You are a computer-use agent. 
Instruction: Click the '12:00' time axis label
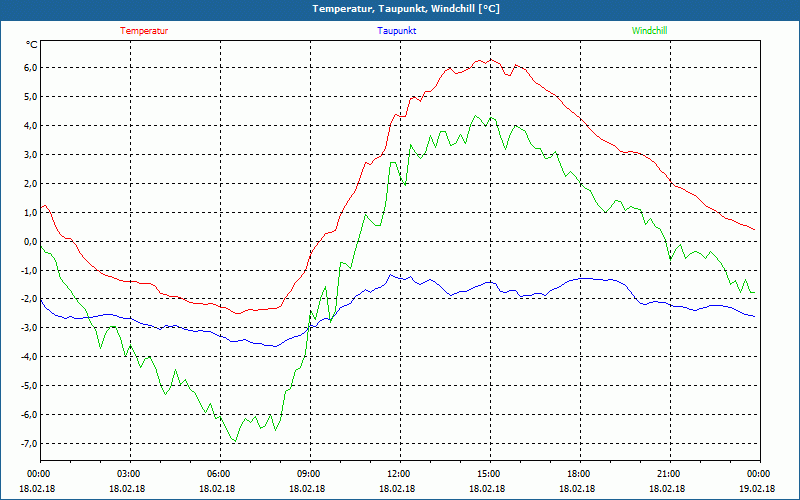[400, 474]
